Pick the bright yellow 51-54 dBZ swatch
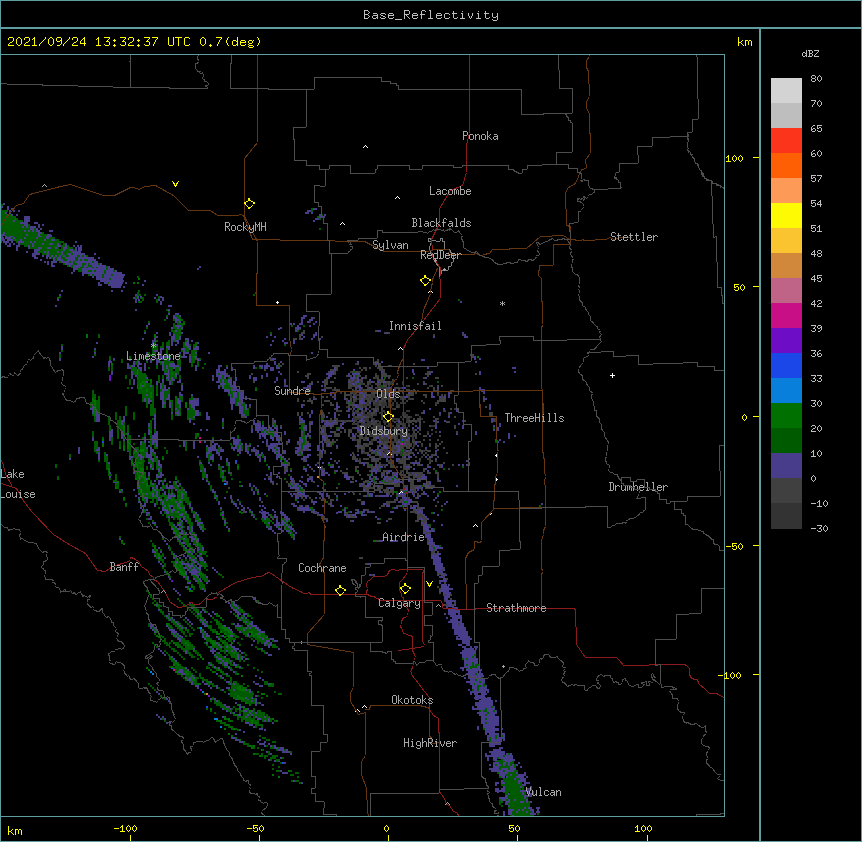This screenshot has height=842, width=862. [x=786, y=215]
